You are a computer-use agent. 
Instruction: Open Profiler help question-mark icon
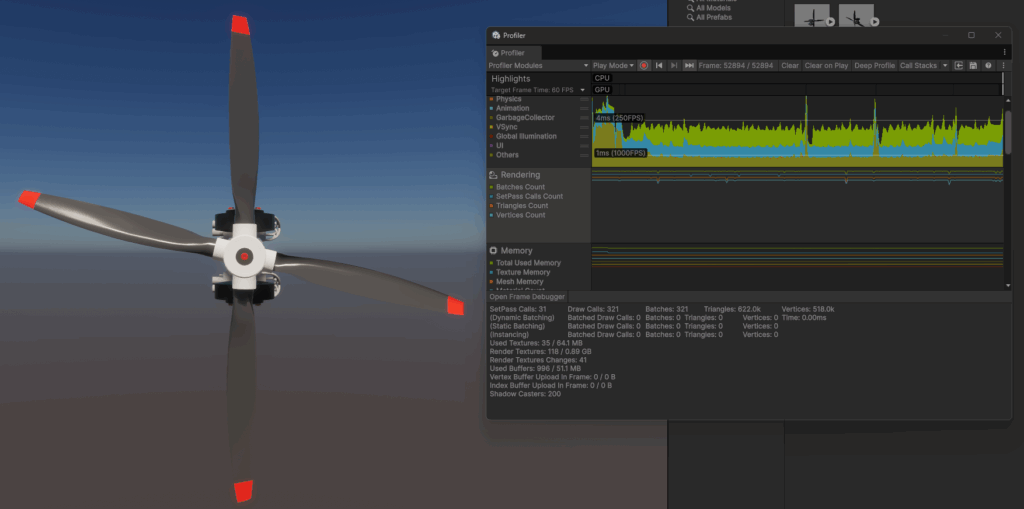988,66
